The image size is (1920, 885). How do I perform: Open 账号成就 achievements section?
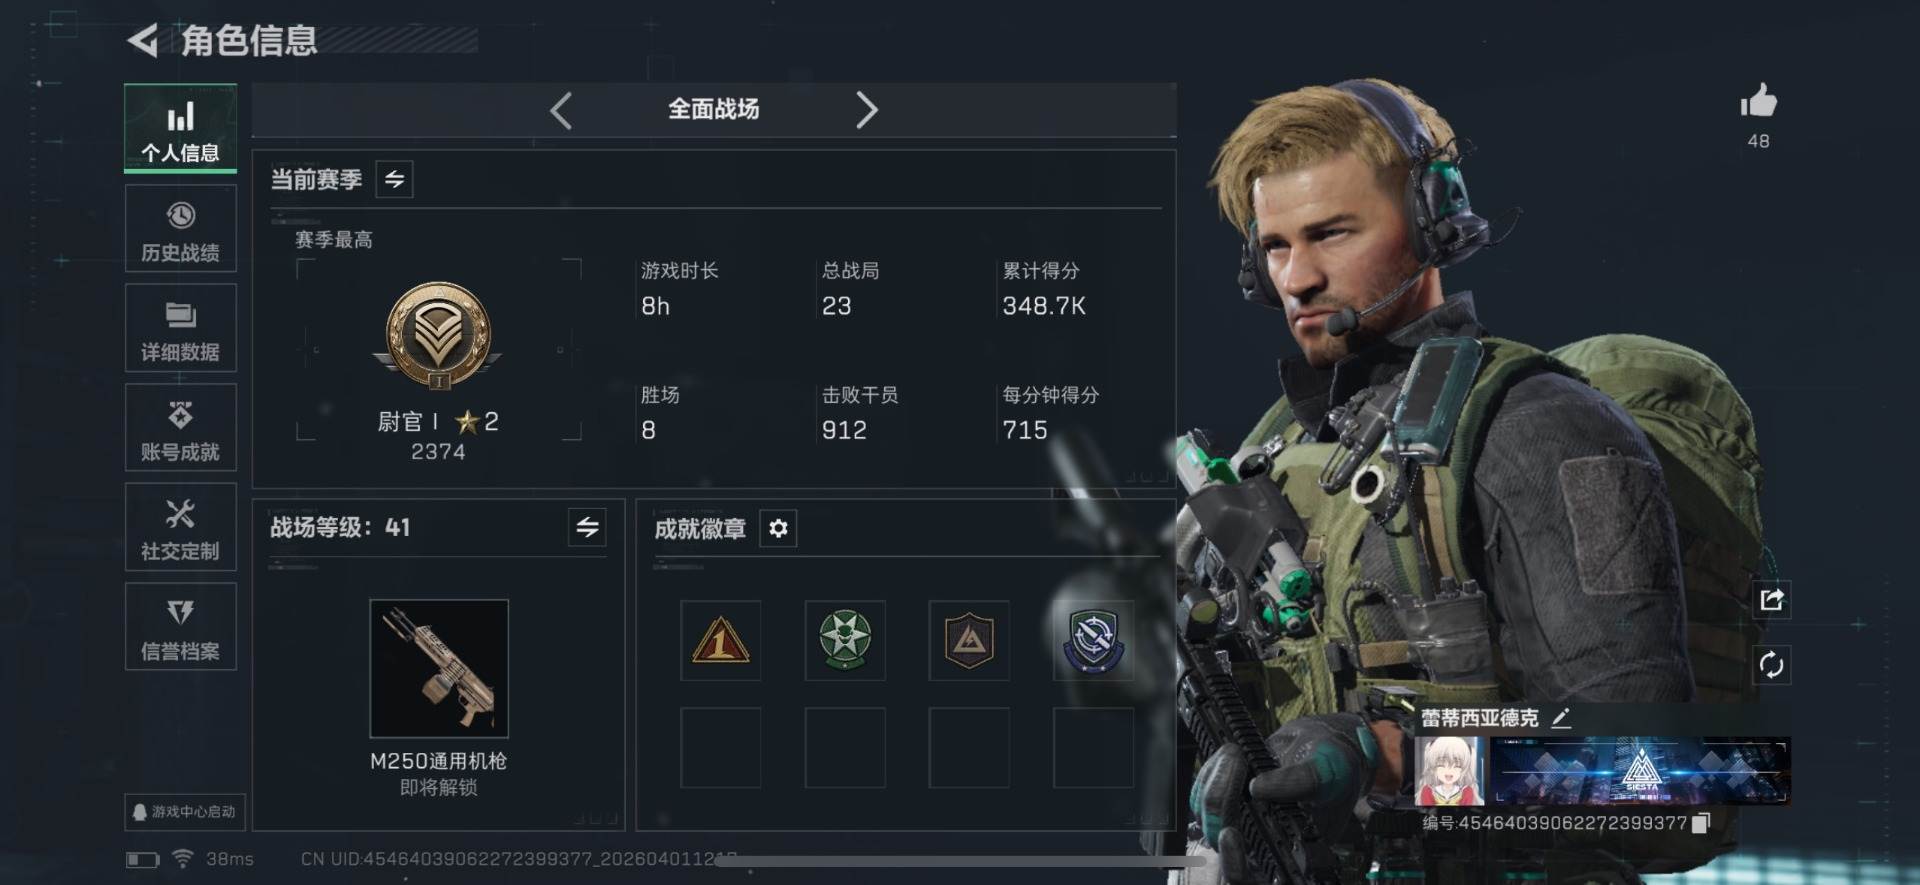(x=180, y=428)
